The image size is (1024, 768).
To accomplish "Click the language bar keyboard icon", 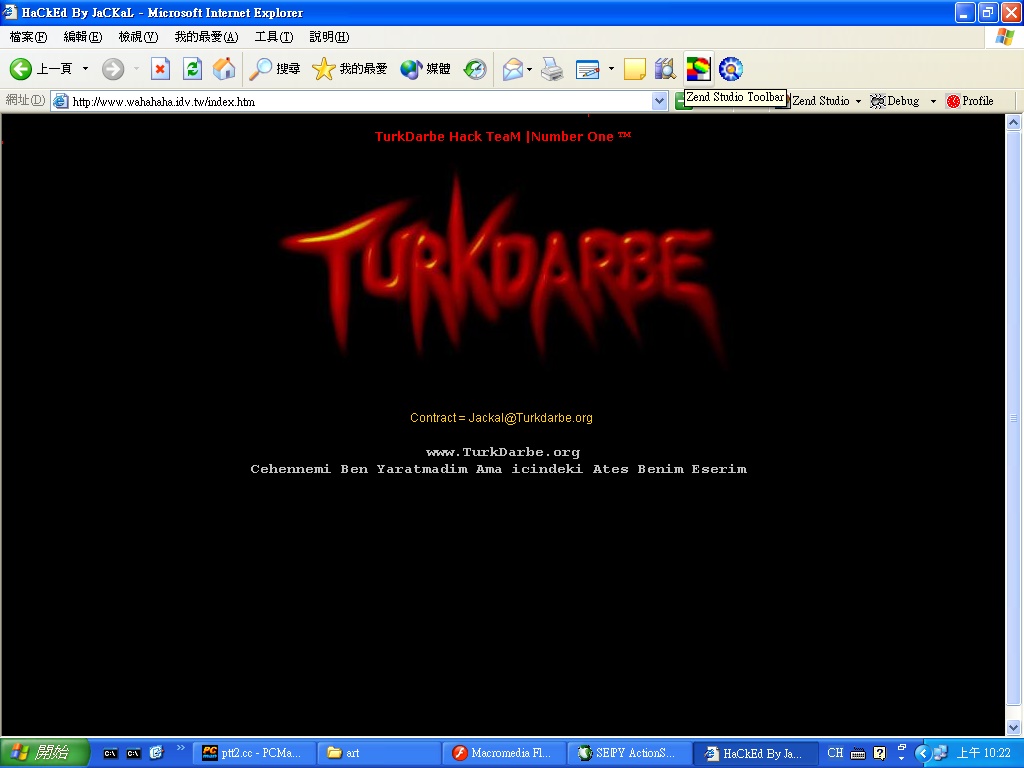I will coord(857,754).
